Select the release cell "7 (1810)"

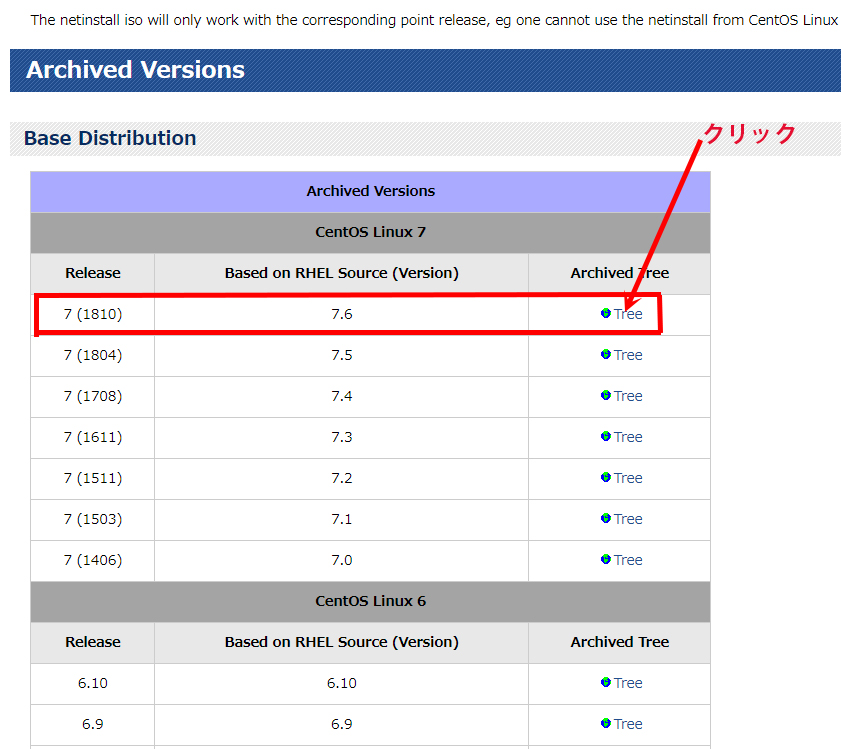[x=93, y=314]
